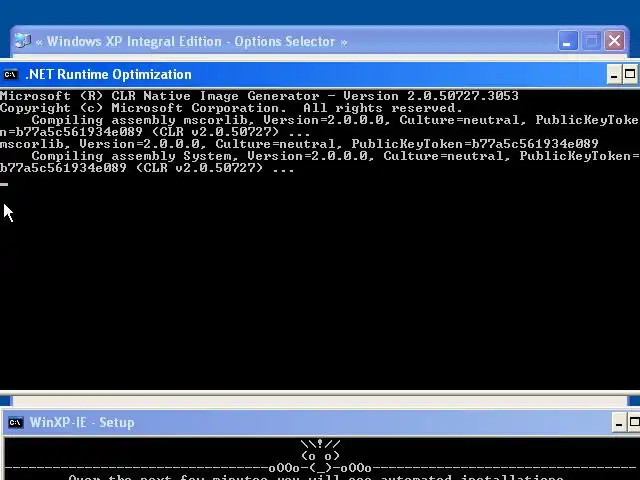The image size is (640, 480).
Task: Click the 'Compiling assembly System' line
Action: [336, 156]
